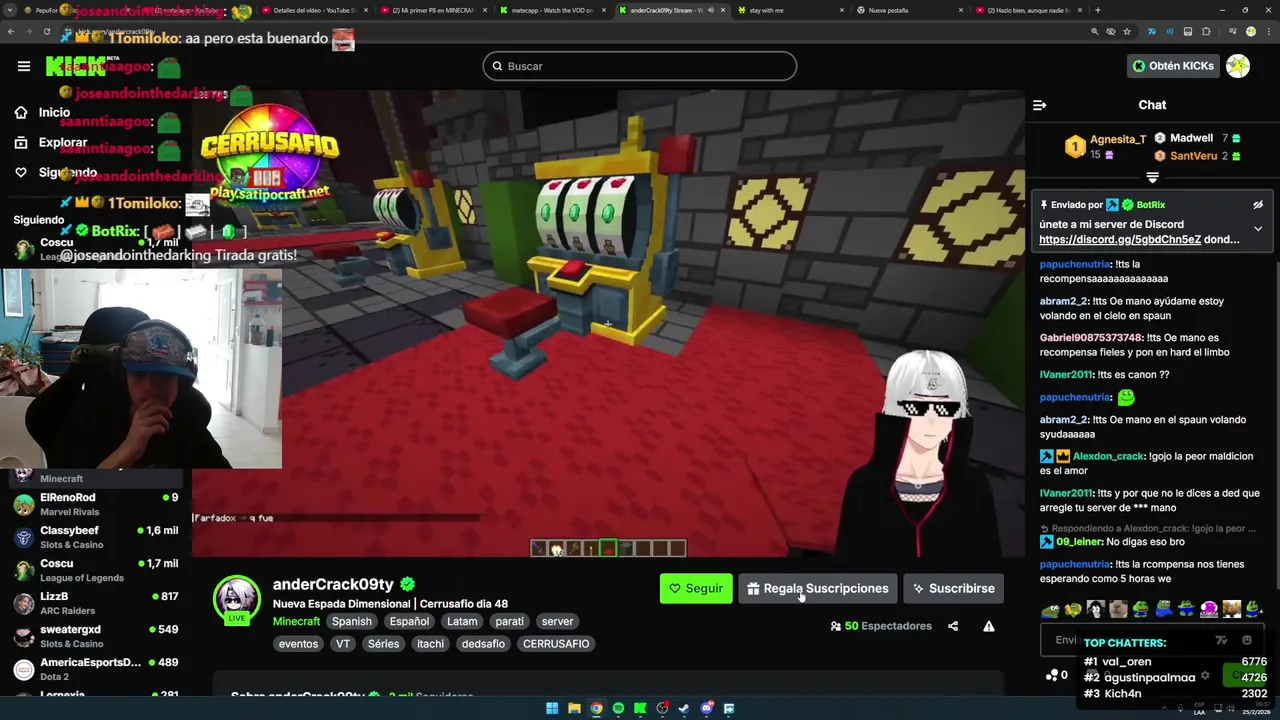Screen dimensions: 1280x720
Task: Open the Discord invite link
Action: pyautogui.click(x=1120, y=240)
